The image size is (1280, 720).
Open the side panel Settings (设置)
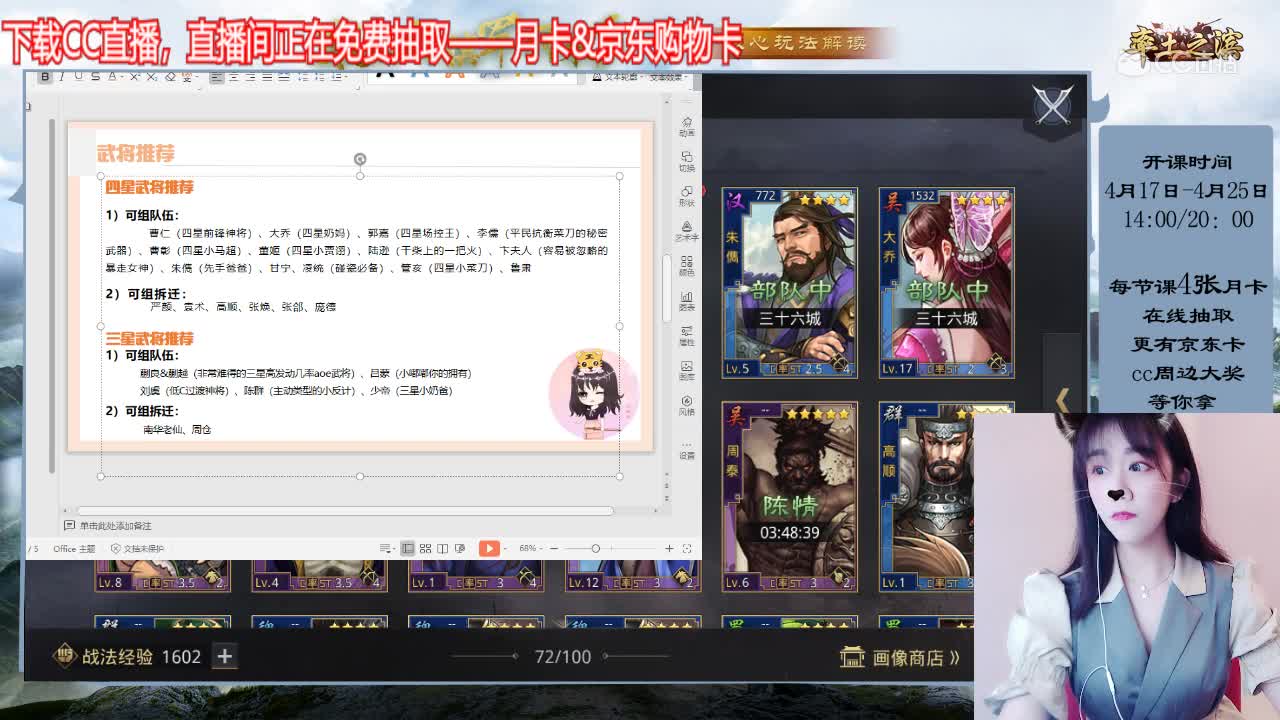click(x=687, y=449)
